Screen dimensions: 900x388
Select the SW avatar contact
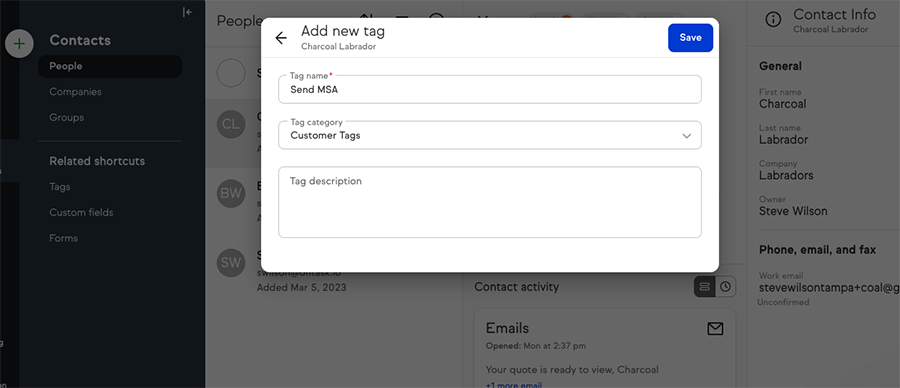[231, 263]
